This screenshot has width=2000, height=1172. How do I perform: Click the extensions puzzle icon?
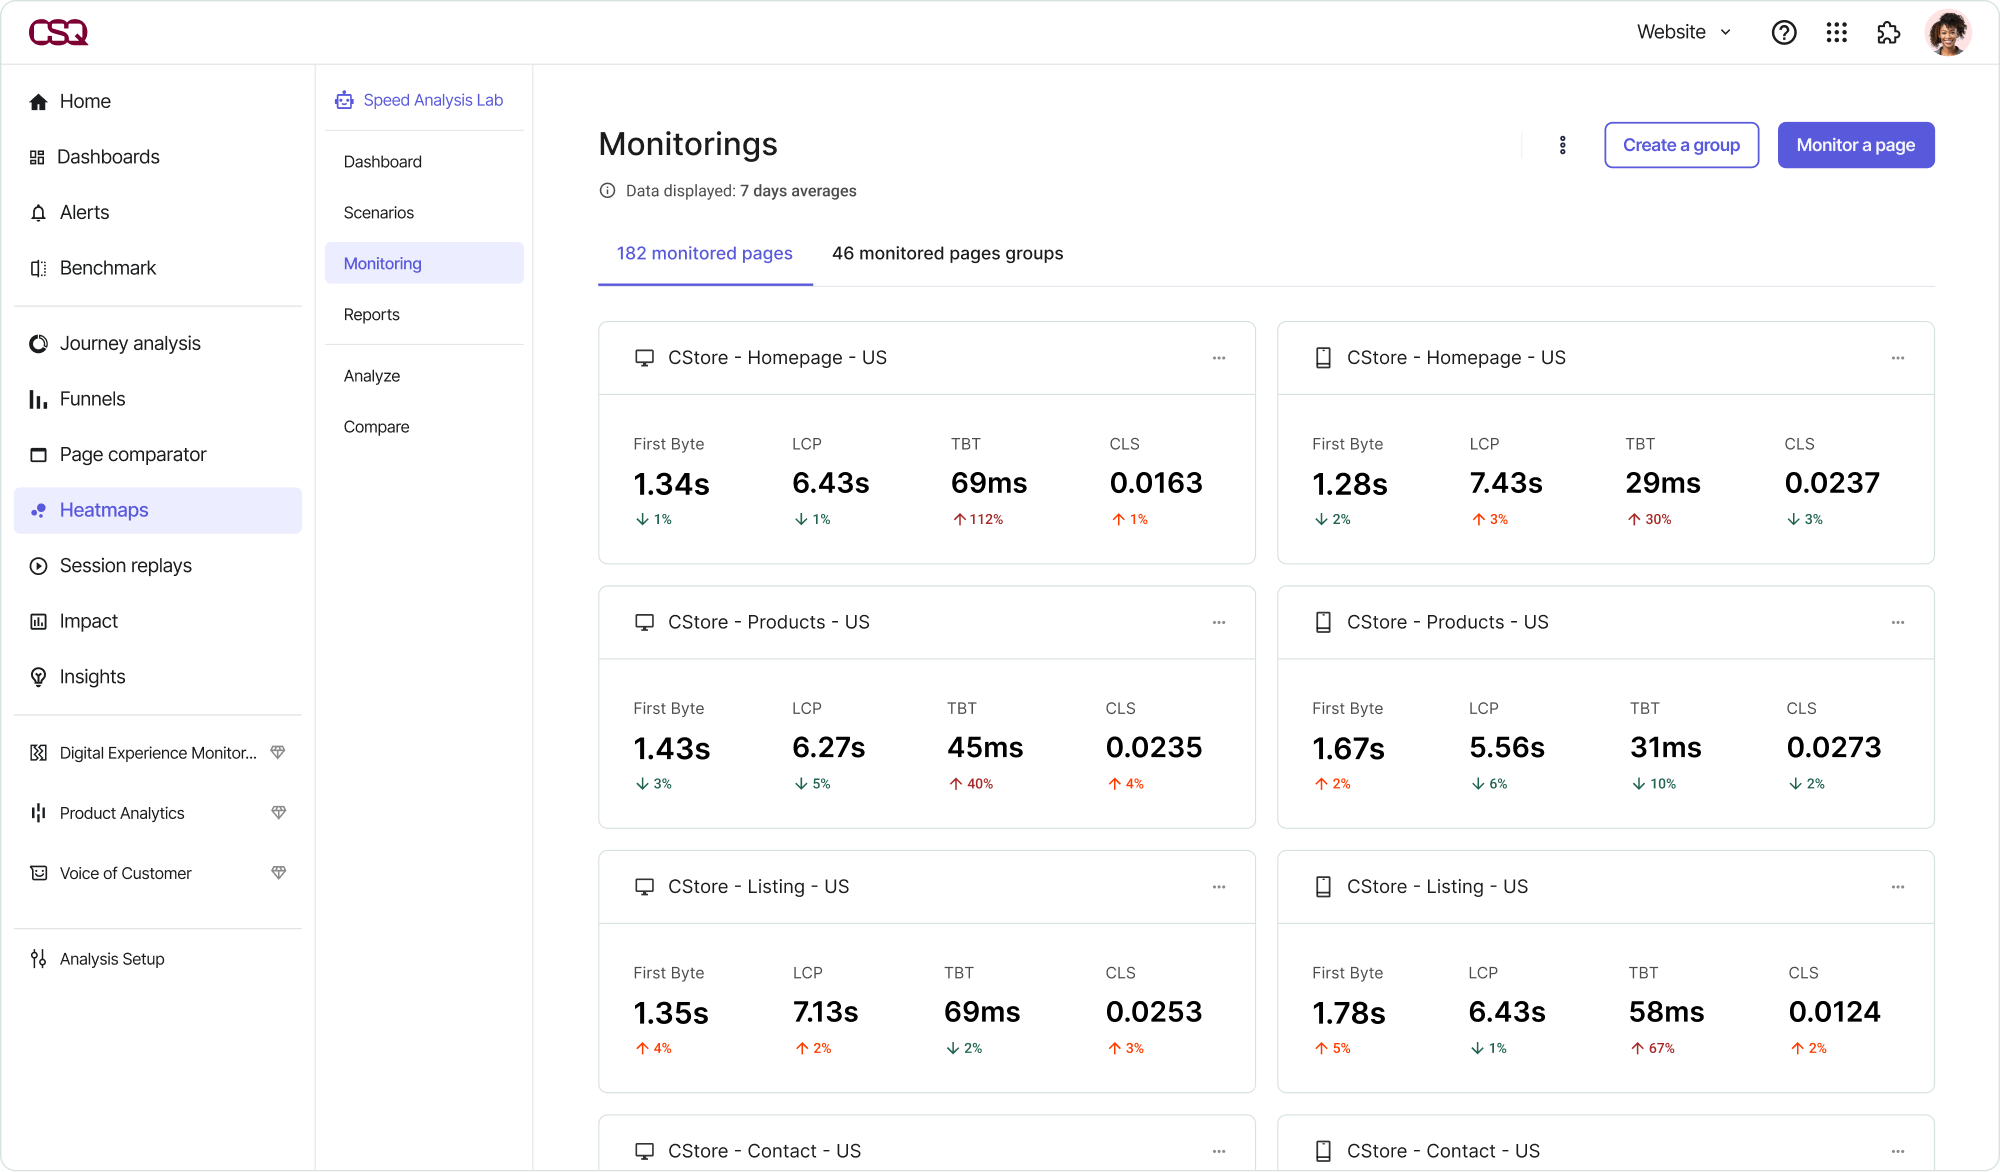click(1890, 32)
